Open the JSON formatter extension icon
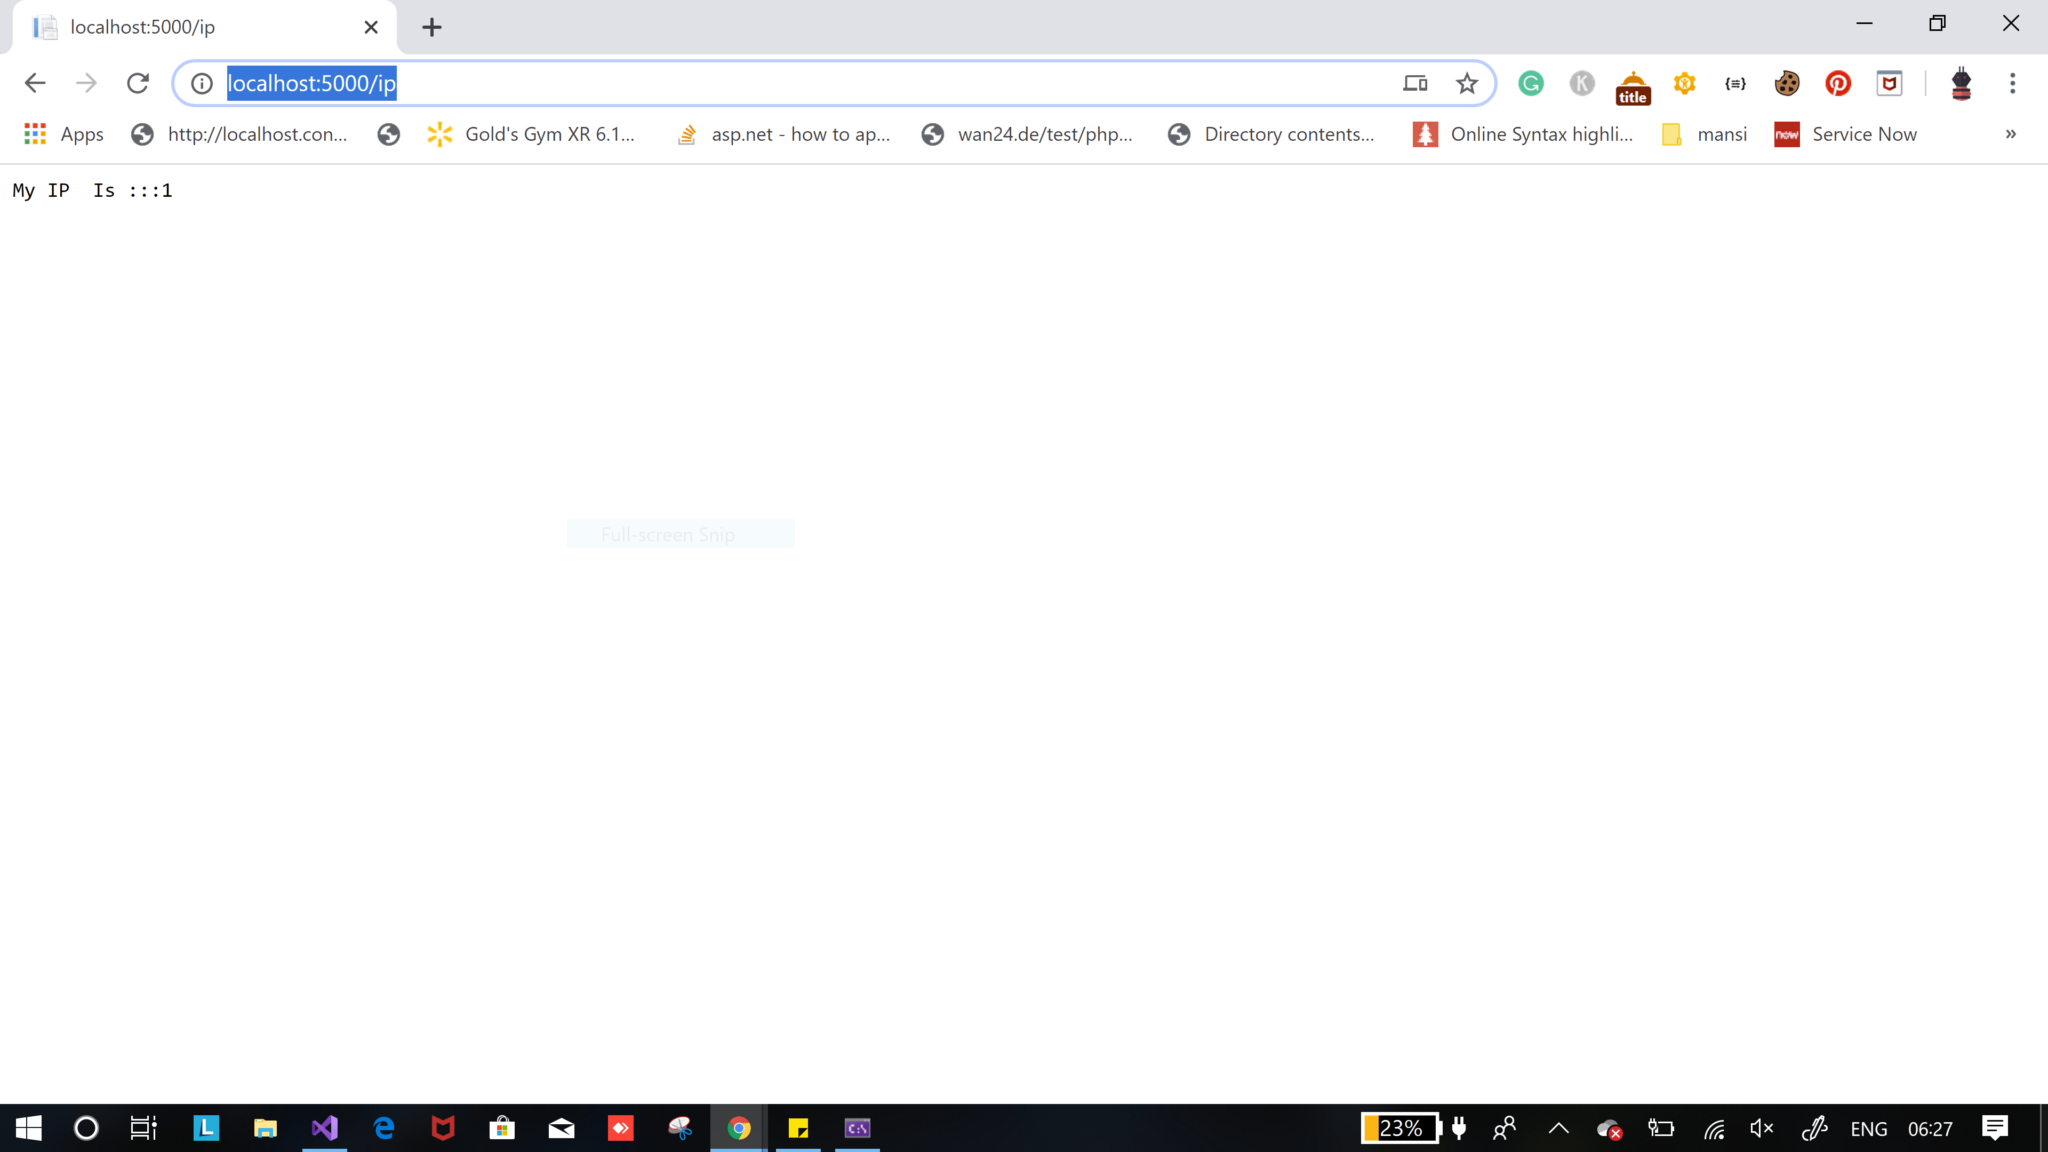The image size is (2048, 1152). (1734, 83)
